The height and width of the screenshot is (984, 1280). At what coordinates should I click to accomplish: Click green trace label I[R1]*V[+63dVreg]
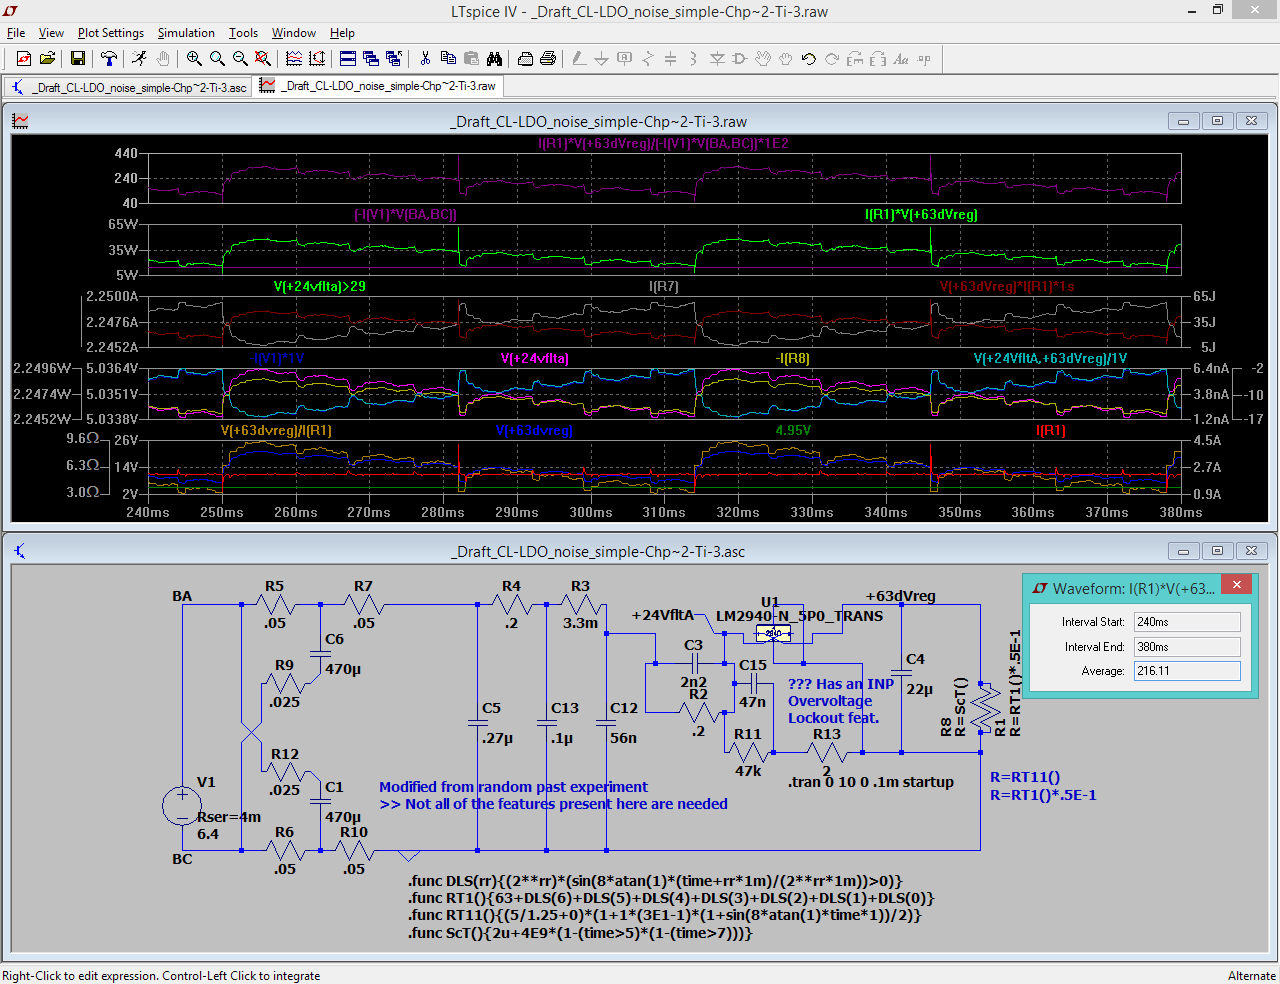point(921,215)
